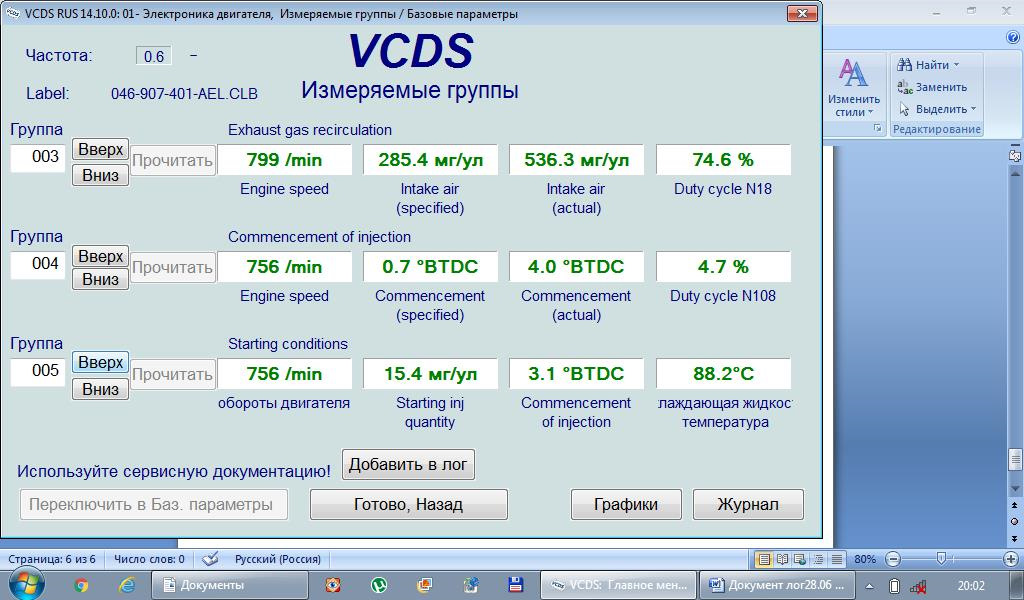The width and height of the screenshot is (1024, 600).
Task: Click zoom-in plus on zoom slider
Action: coord(1009,559)
